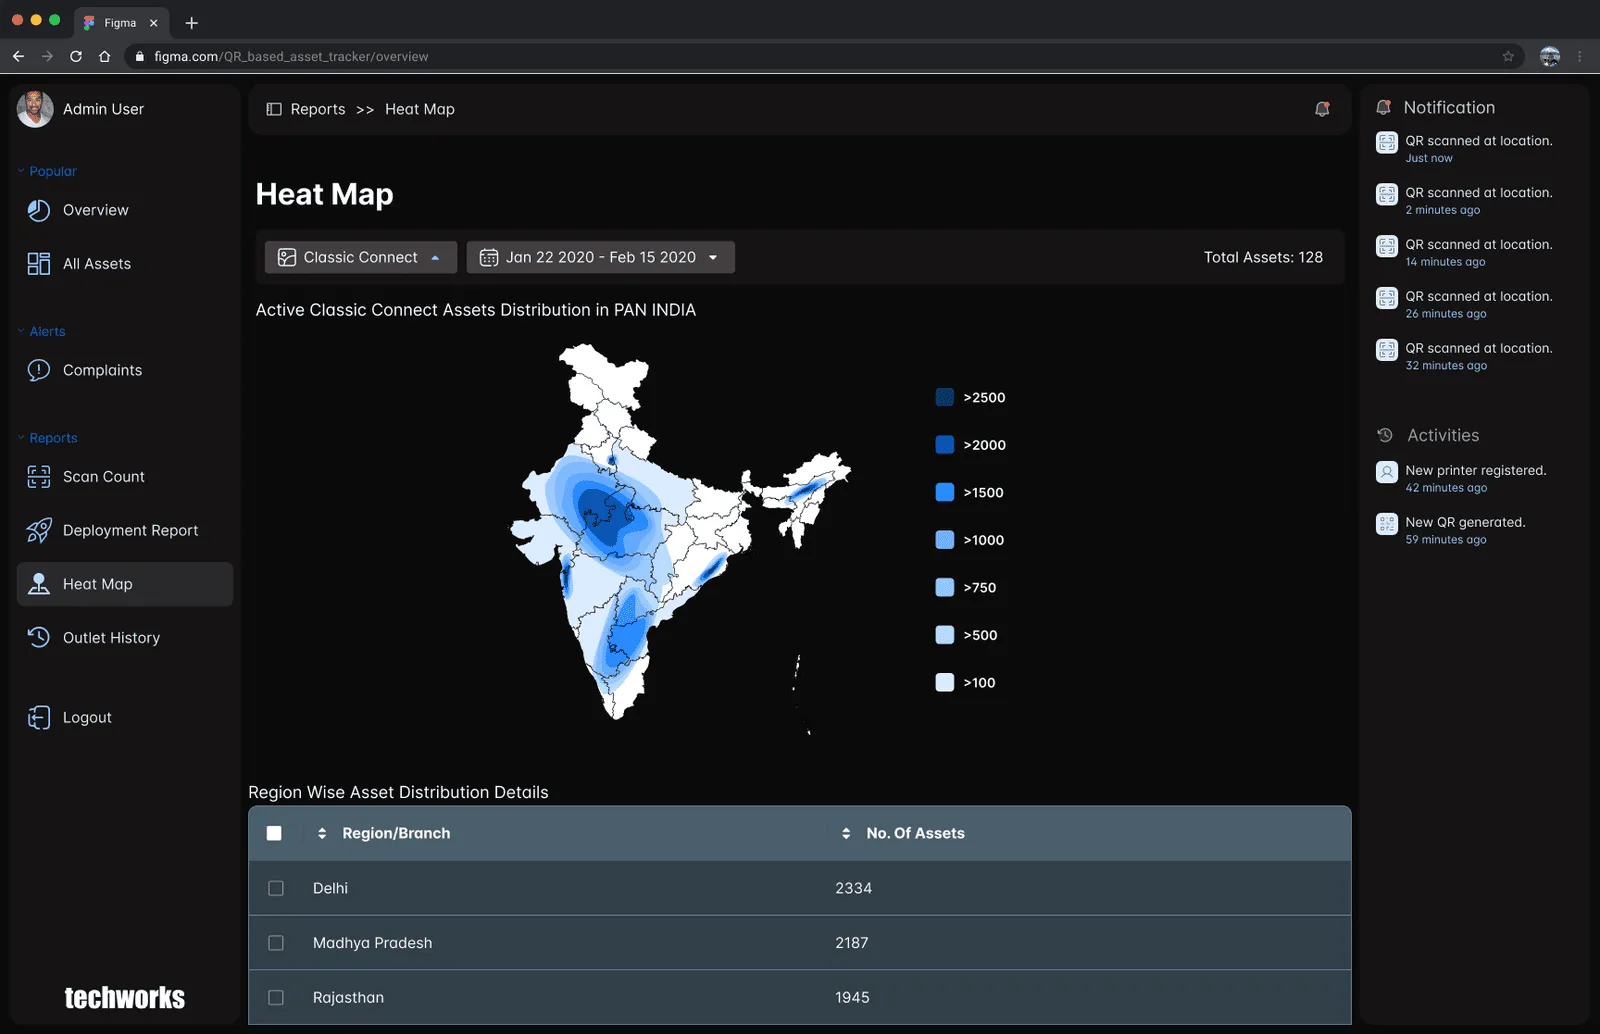Screen dimensions: 1600x1034
Task: Click the 2334 asset count cell
Action: point(853,888)
